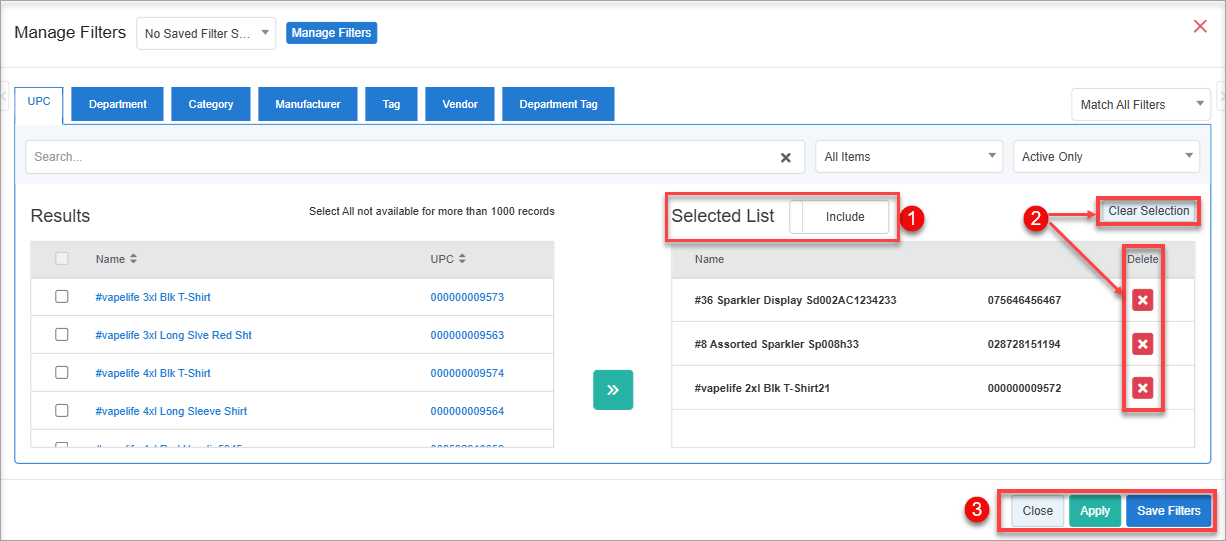Close the Manage Filters dialog with red X
Viewport: 1226px width, 541px height.
coord(1200,26)
